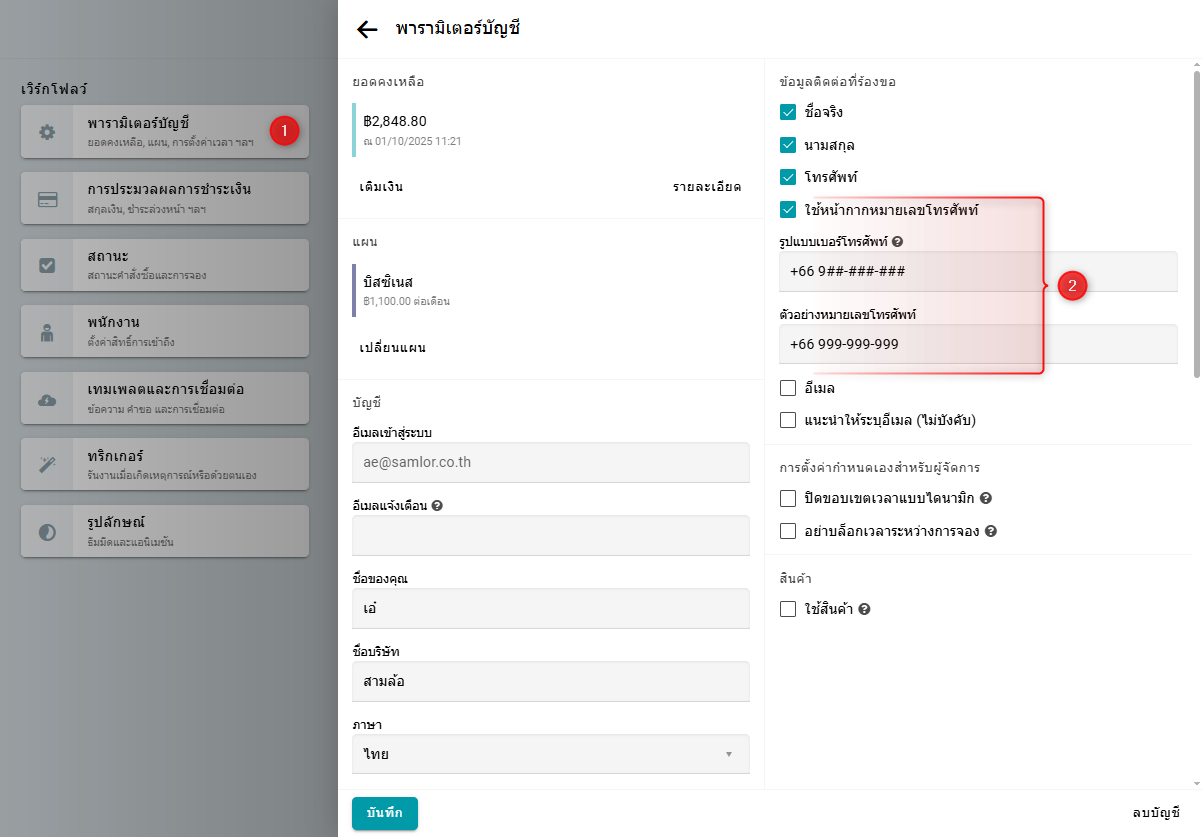Click the gear icon for account parameters

pos(47,133)
